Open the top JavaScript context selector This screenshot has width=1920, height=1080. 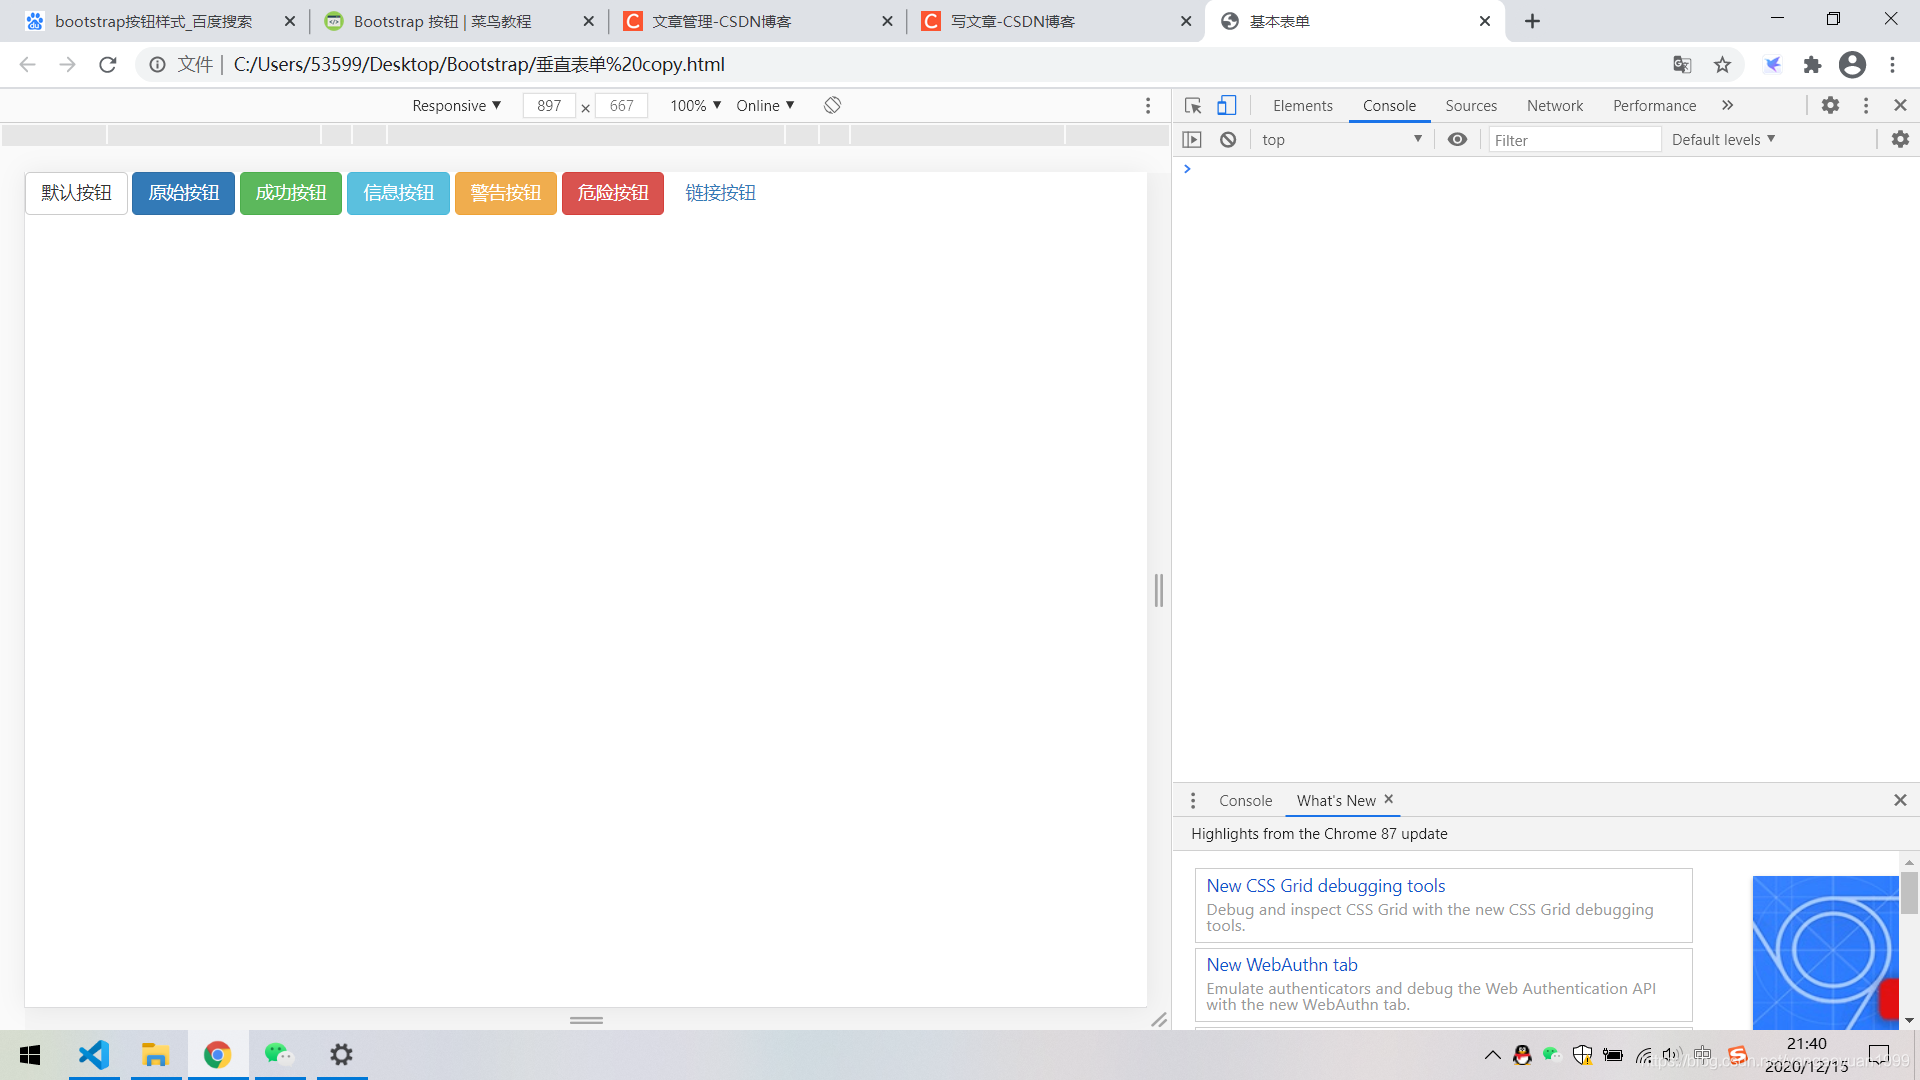1340,140
